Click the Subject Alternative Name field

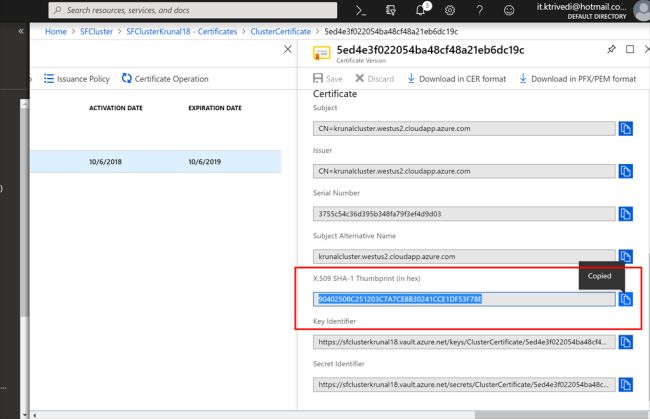pyautogui.click(x=464, y=257)
